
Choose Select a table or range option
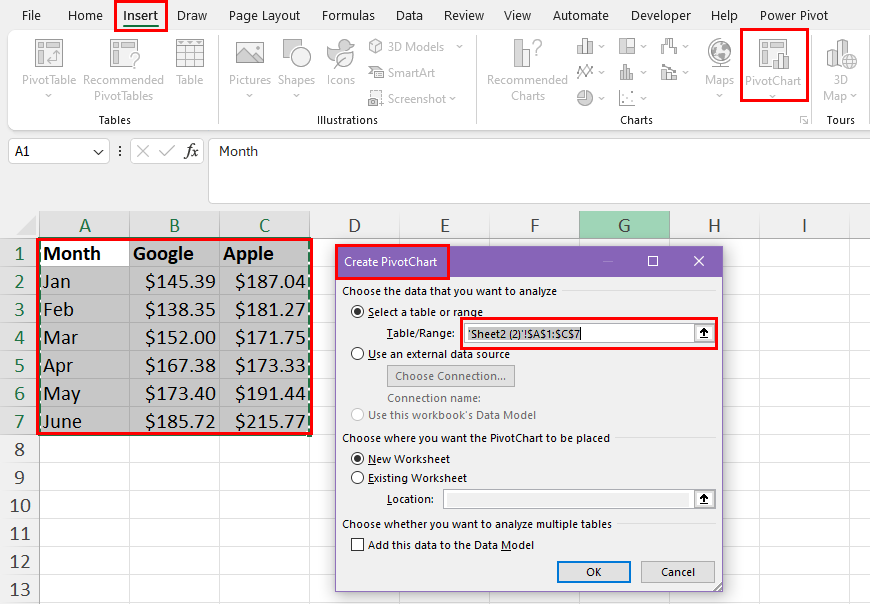(x=358, y=312)
